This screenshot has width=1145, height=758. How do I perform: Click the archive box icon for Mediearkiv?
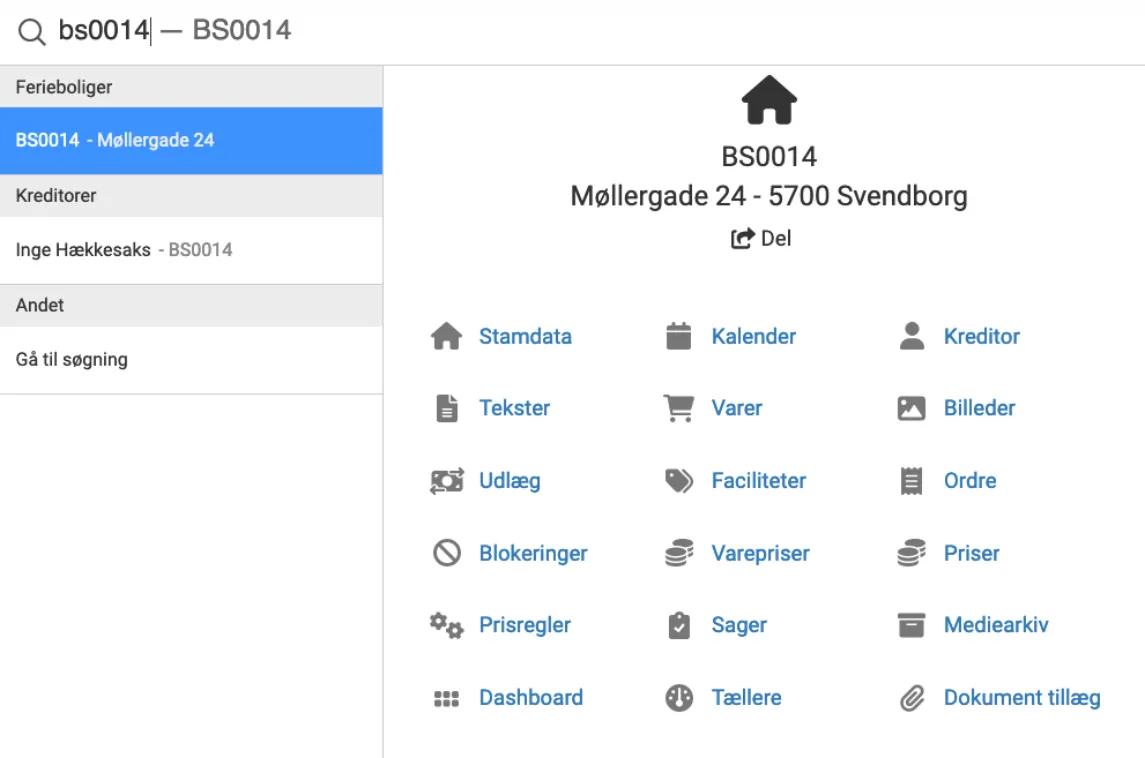(x=911, y=626)
